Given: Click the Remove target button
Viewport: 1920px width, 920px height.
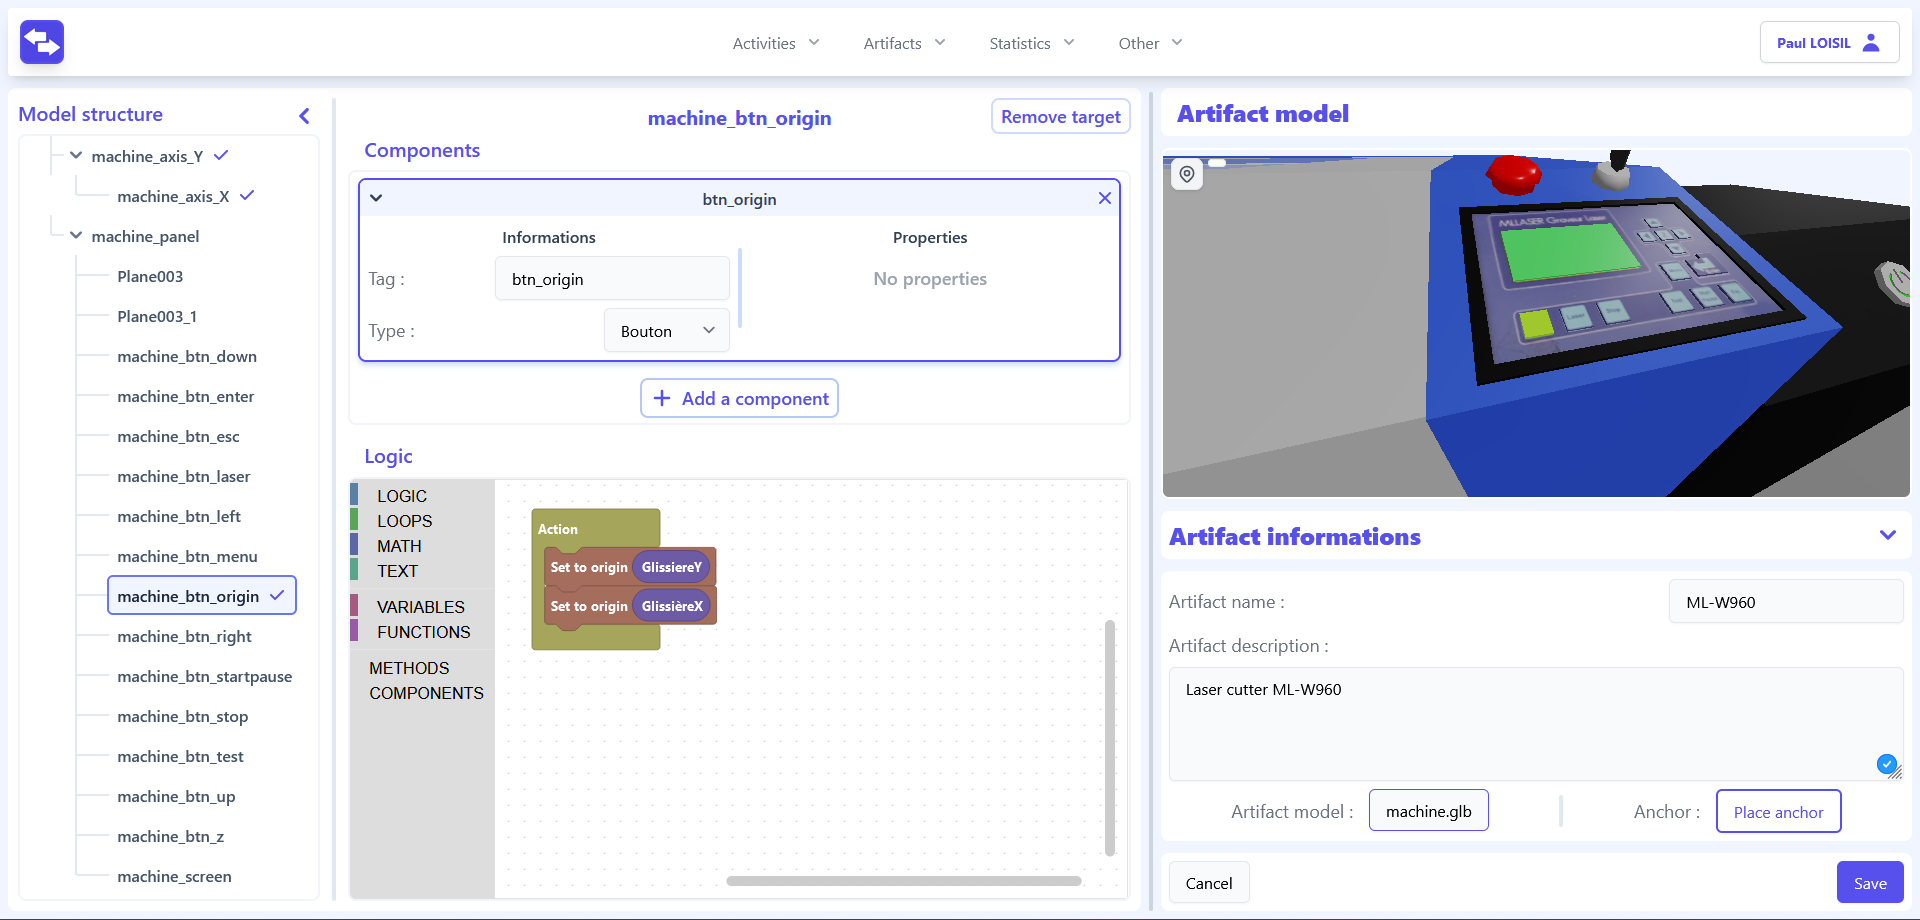Looking at the screenshot, I should 1060,117.
